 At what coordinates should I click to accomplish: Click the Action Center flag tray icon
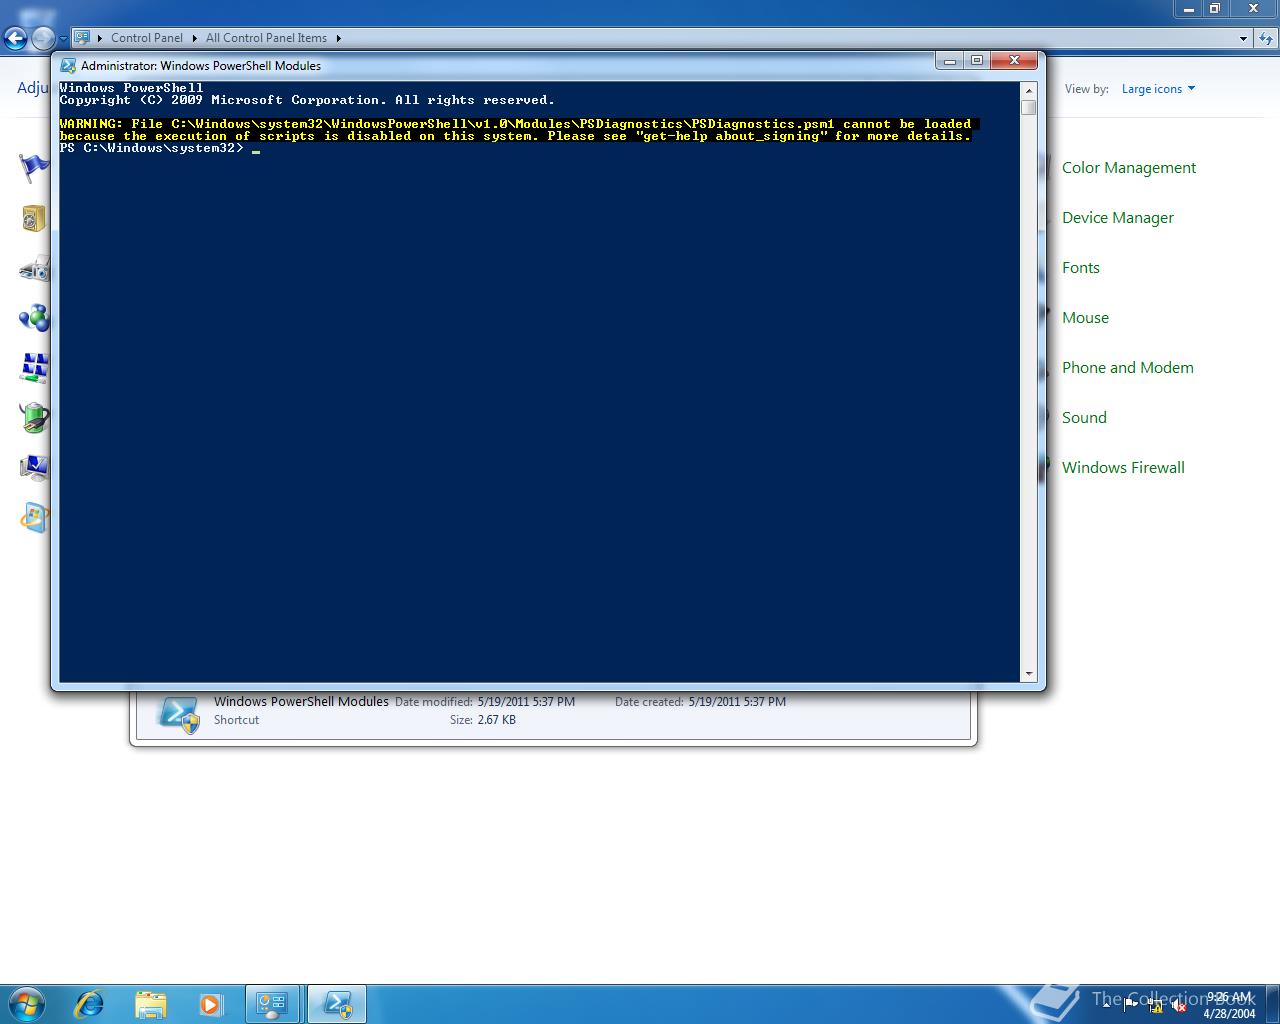[1131, 1004]
